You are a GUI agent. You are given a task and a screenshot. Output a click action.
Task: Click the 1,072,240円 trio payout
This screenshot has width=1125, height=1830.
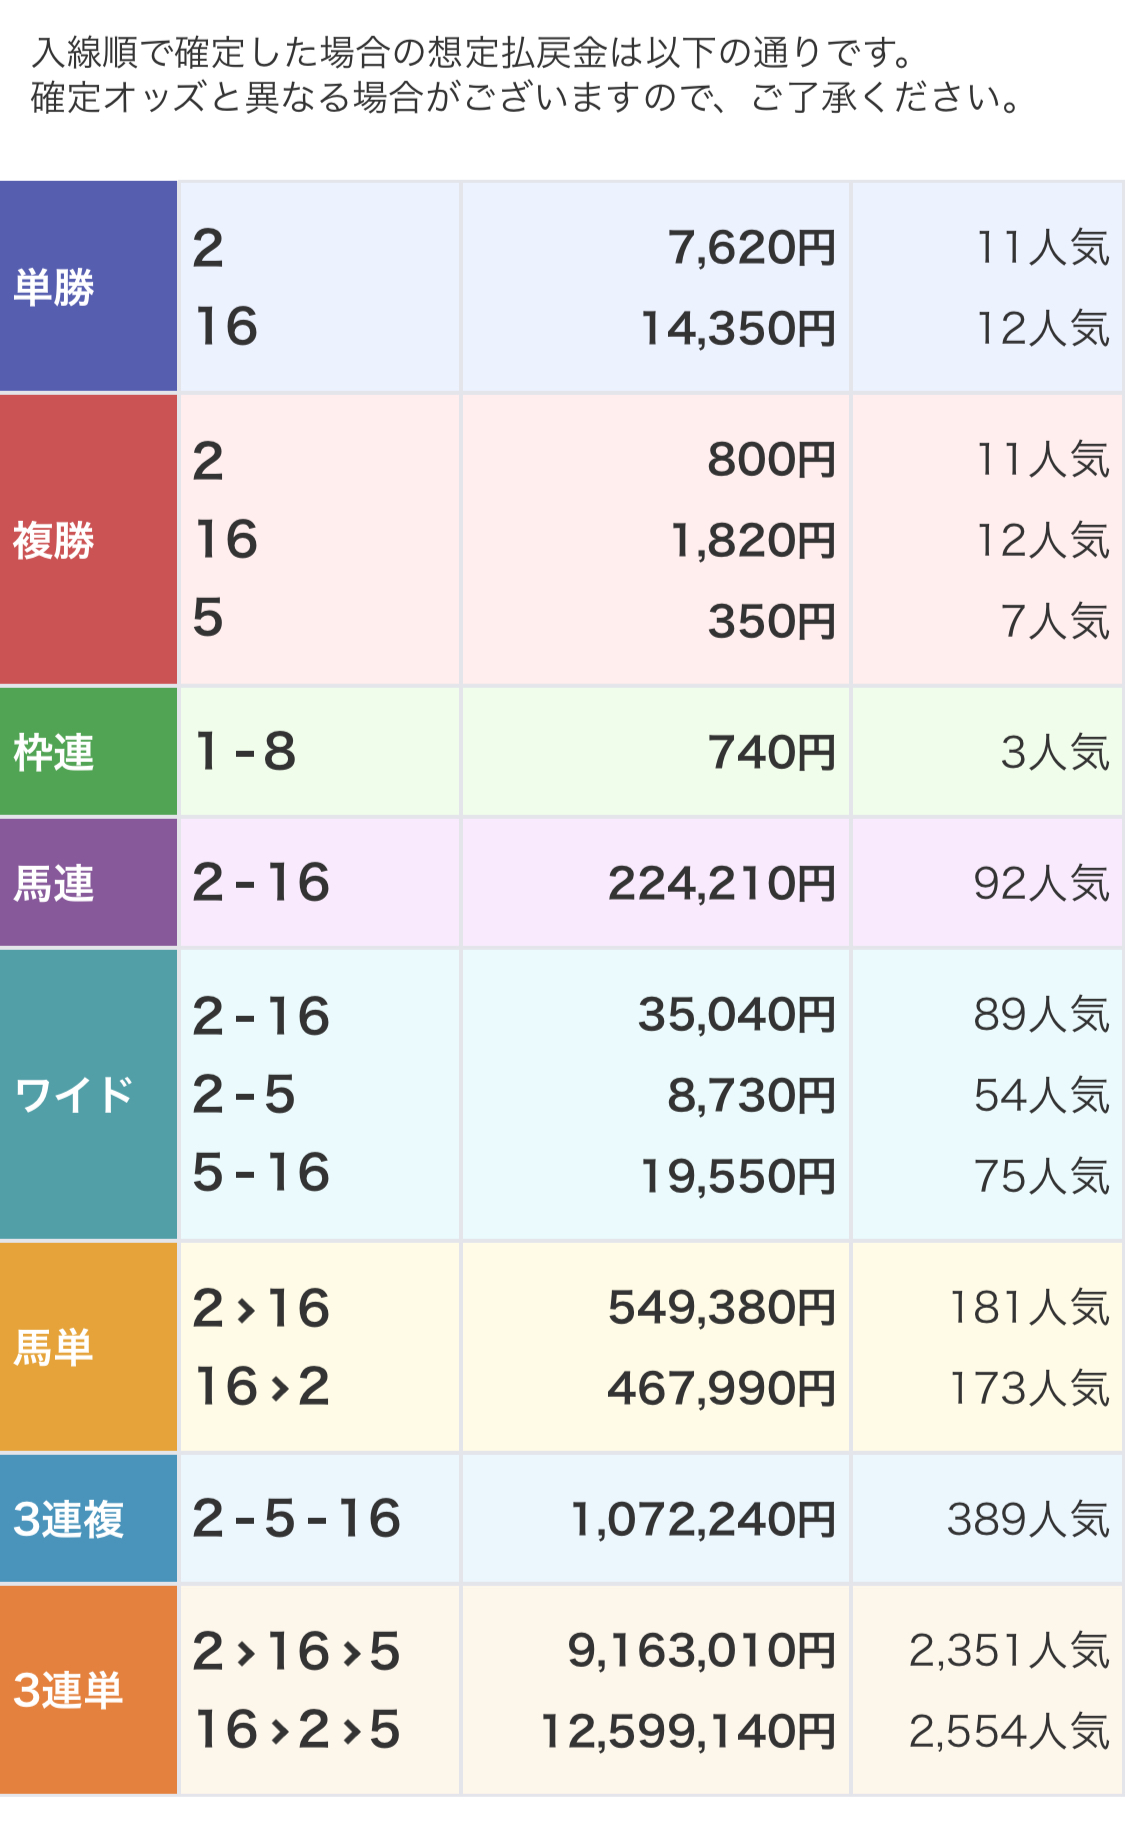(x=703, y=1519)
